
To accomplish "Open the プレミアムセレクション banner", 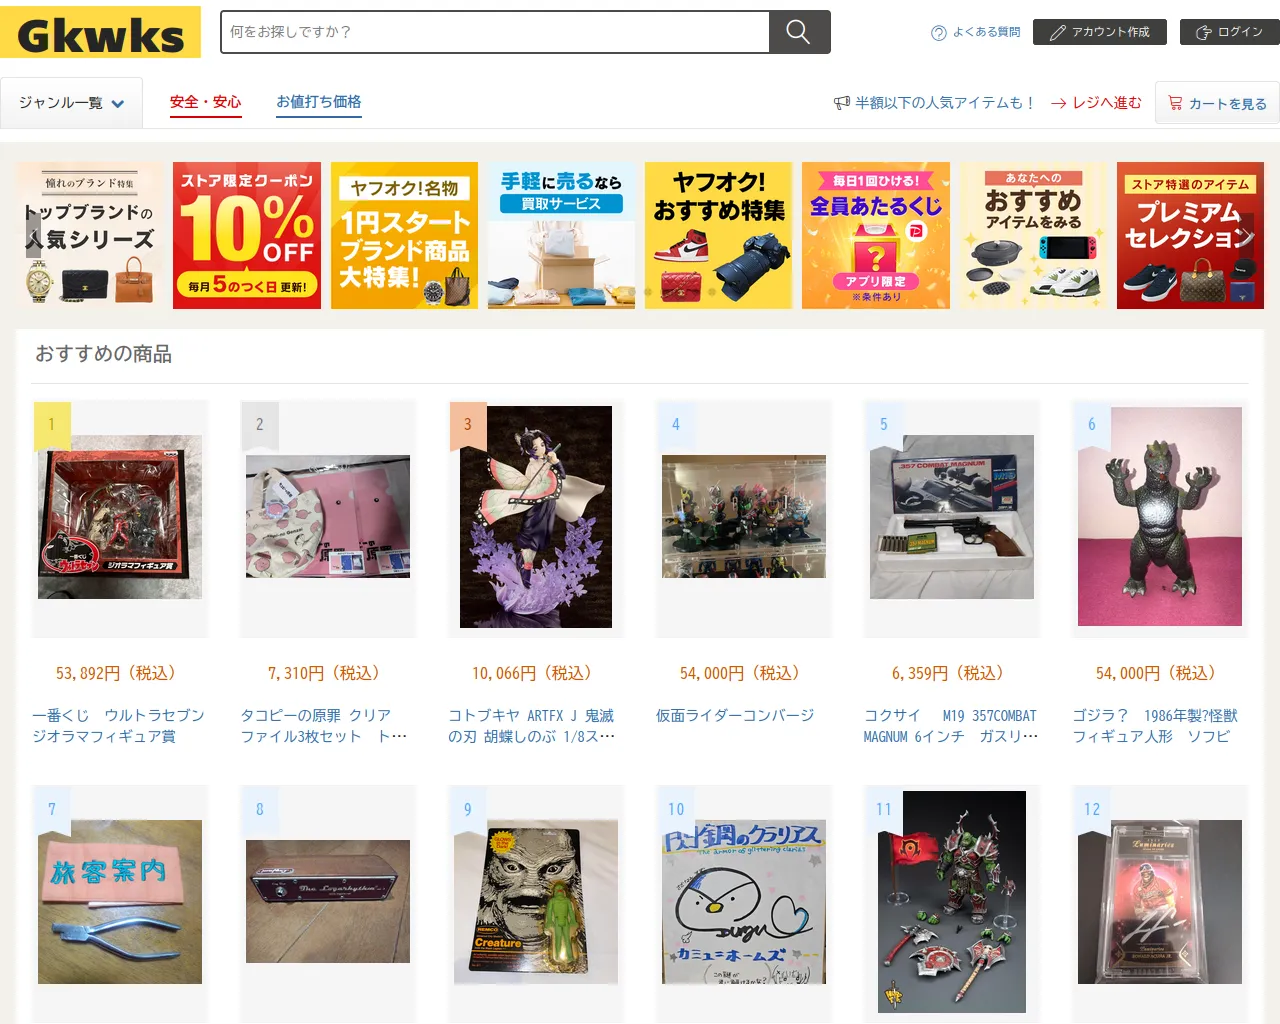I will (x=1190, y=235).
